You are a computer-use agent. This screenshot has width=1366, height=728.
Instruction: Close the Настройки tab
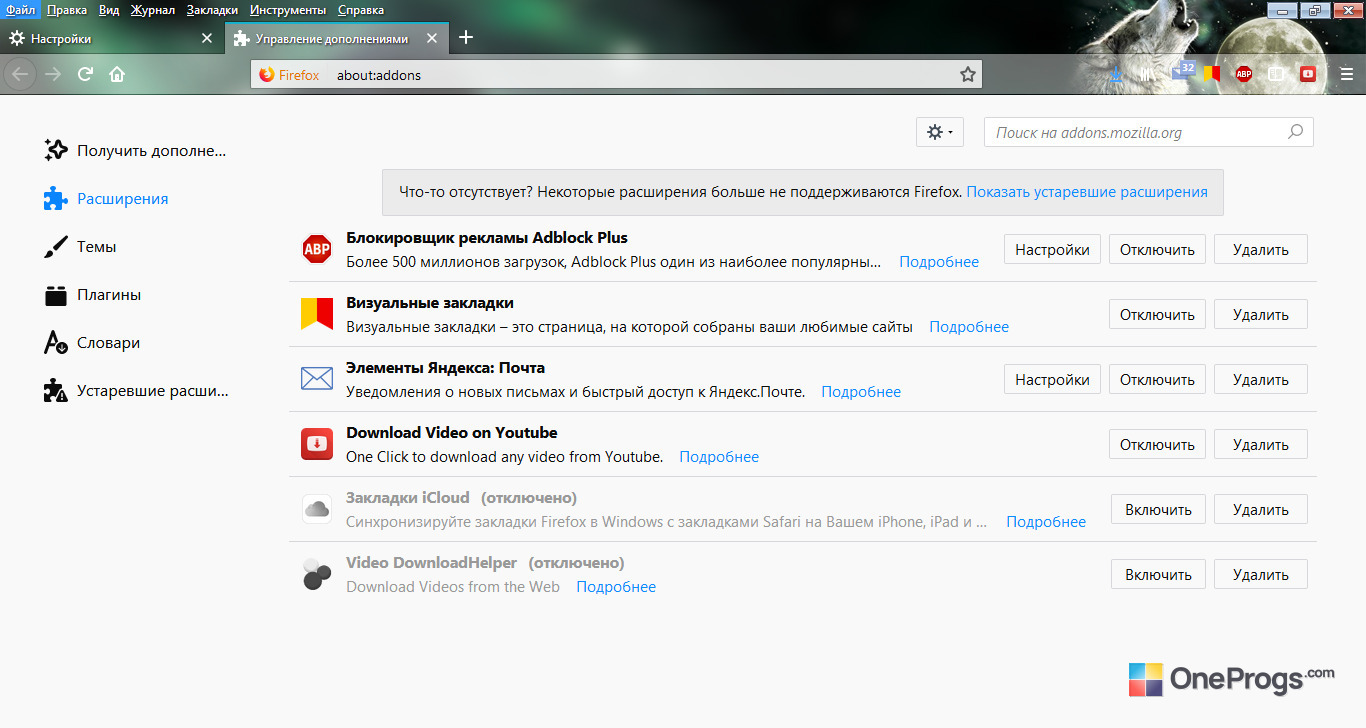click(x=207, y=39)
